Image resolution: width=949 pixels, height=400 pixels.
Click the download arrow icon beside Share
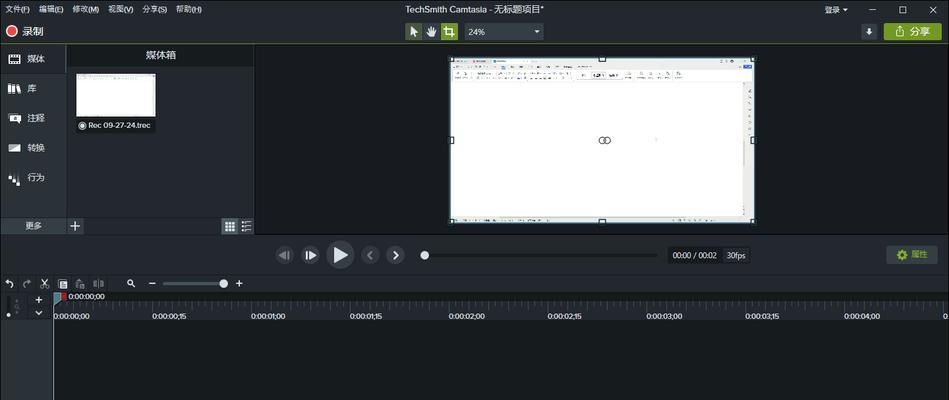point(869,32)
